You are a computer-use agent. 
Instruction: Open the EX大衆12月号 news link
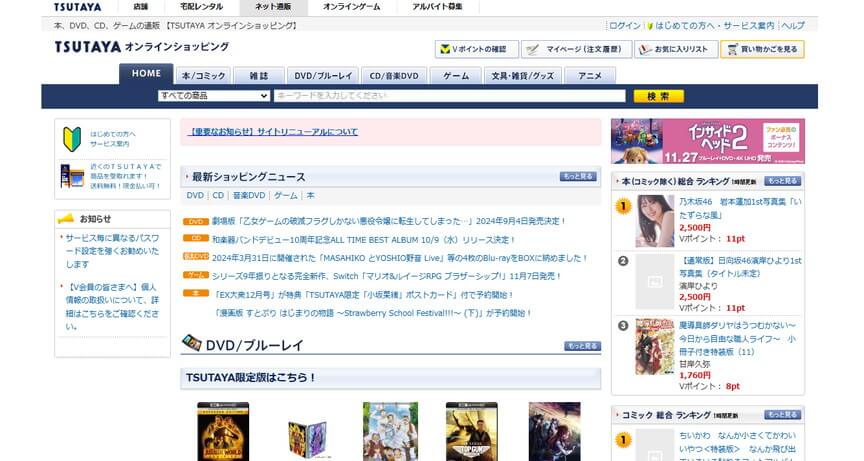coord(364,295)
